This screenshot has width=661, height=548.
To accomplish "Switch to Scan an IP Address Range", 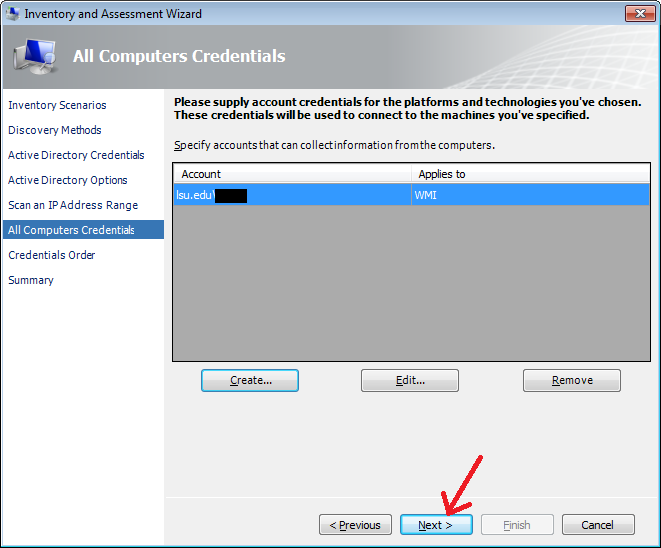I will point(73,205).
